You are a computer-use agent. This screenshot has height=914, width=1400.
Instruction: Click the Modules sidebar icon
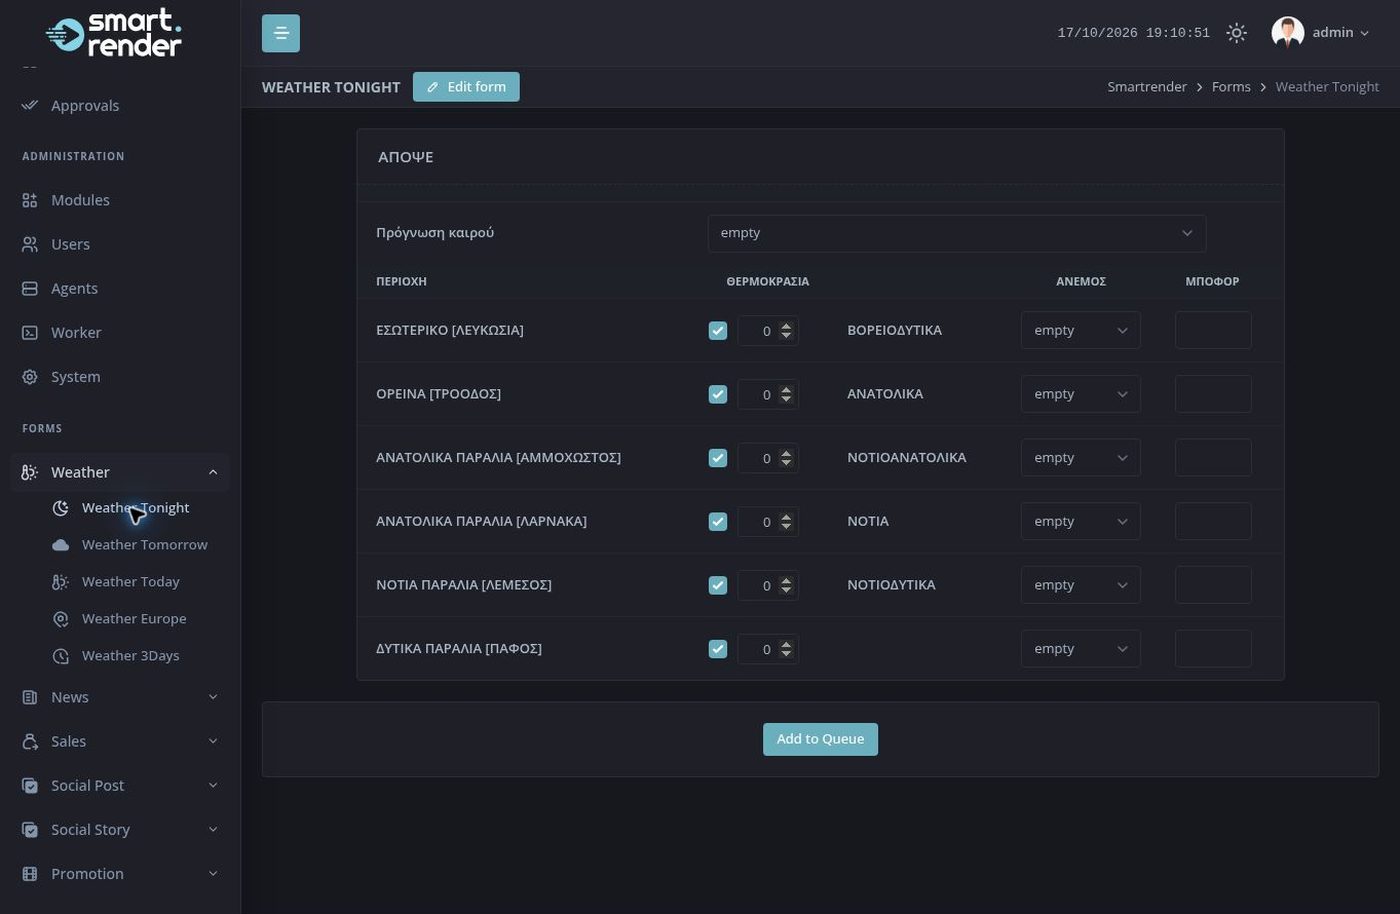pos(30,200)
